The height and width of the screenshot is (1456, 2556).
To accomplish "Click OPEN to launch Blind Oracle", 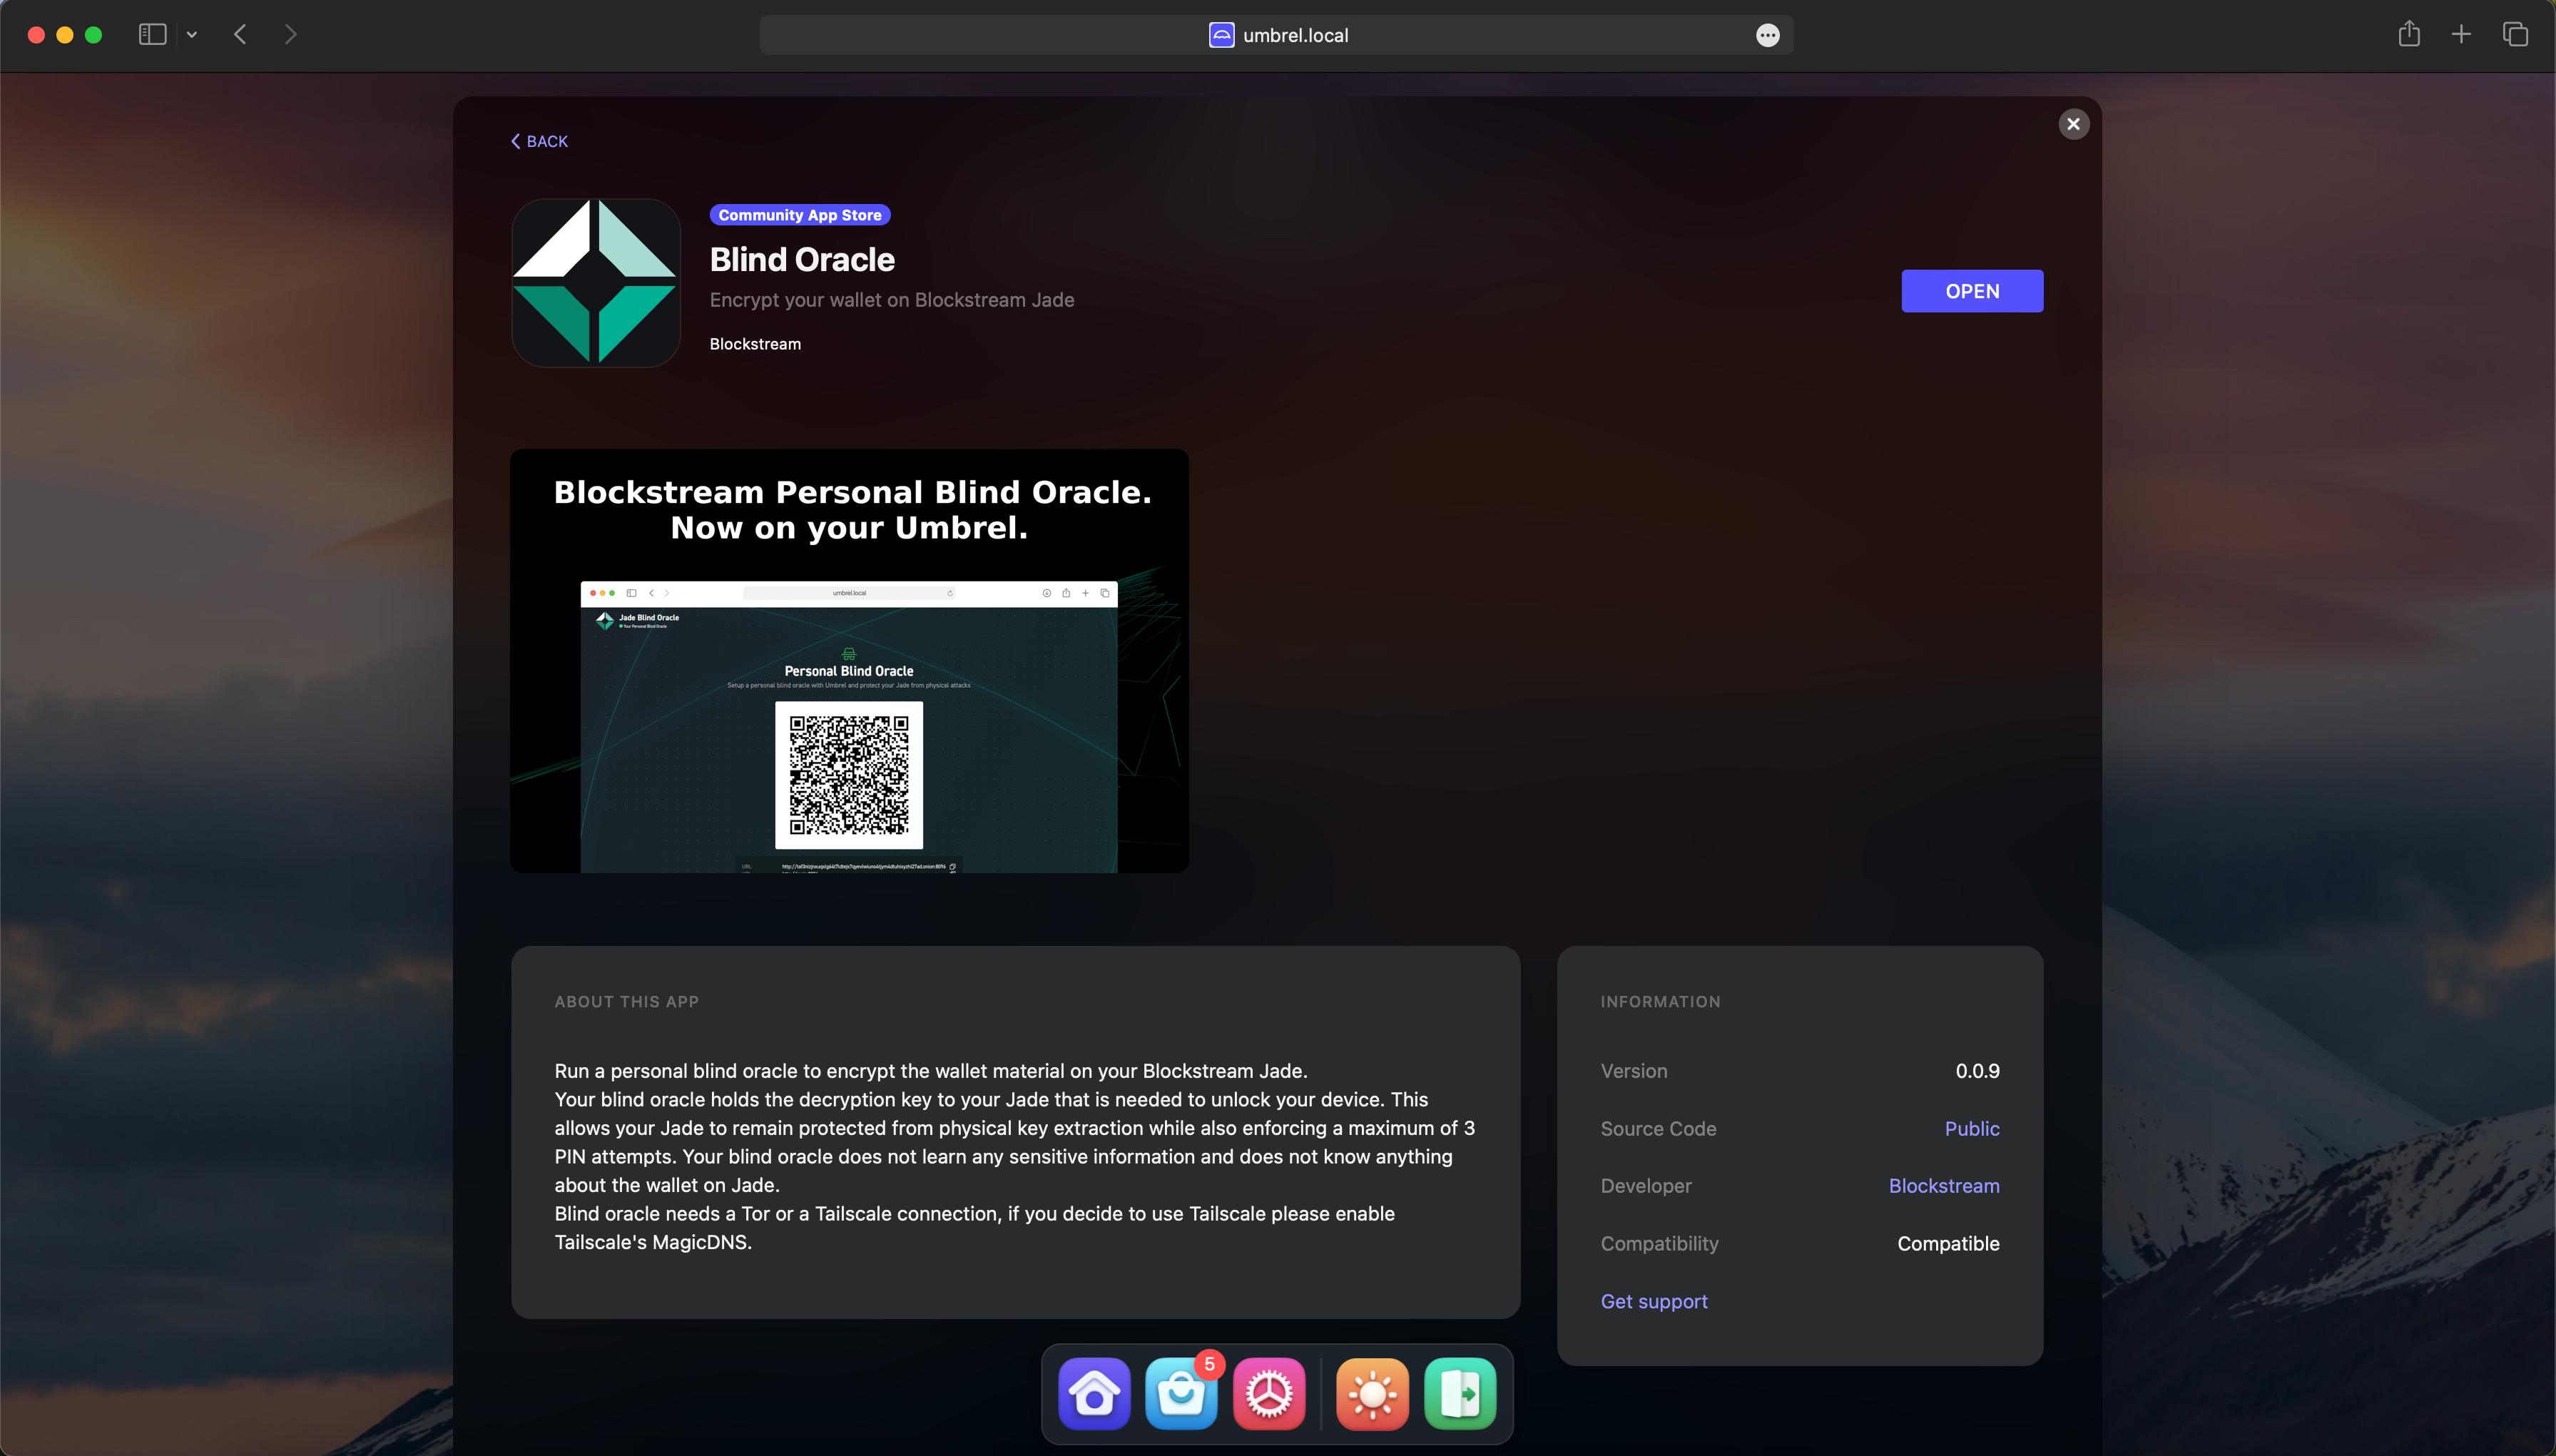I will (x=1971, y=291).
